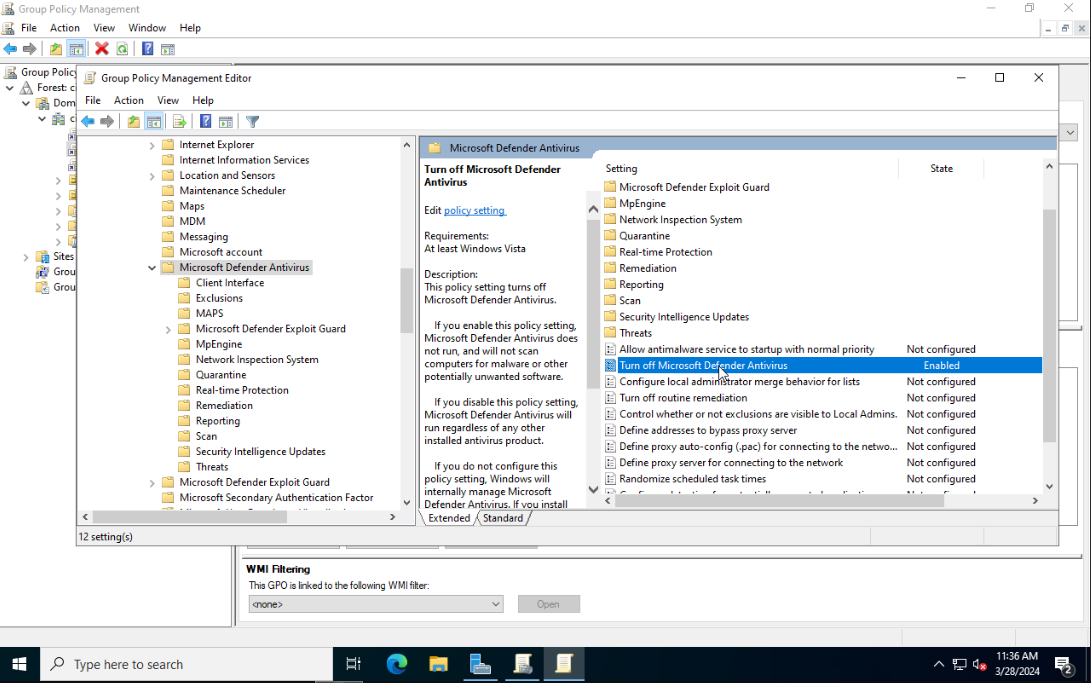Open File menu in Editor window
1091x683 pixels.
(93, 100)
